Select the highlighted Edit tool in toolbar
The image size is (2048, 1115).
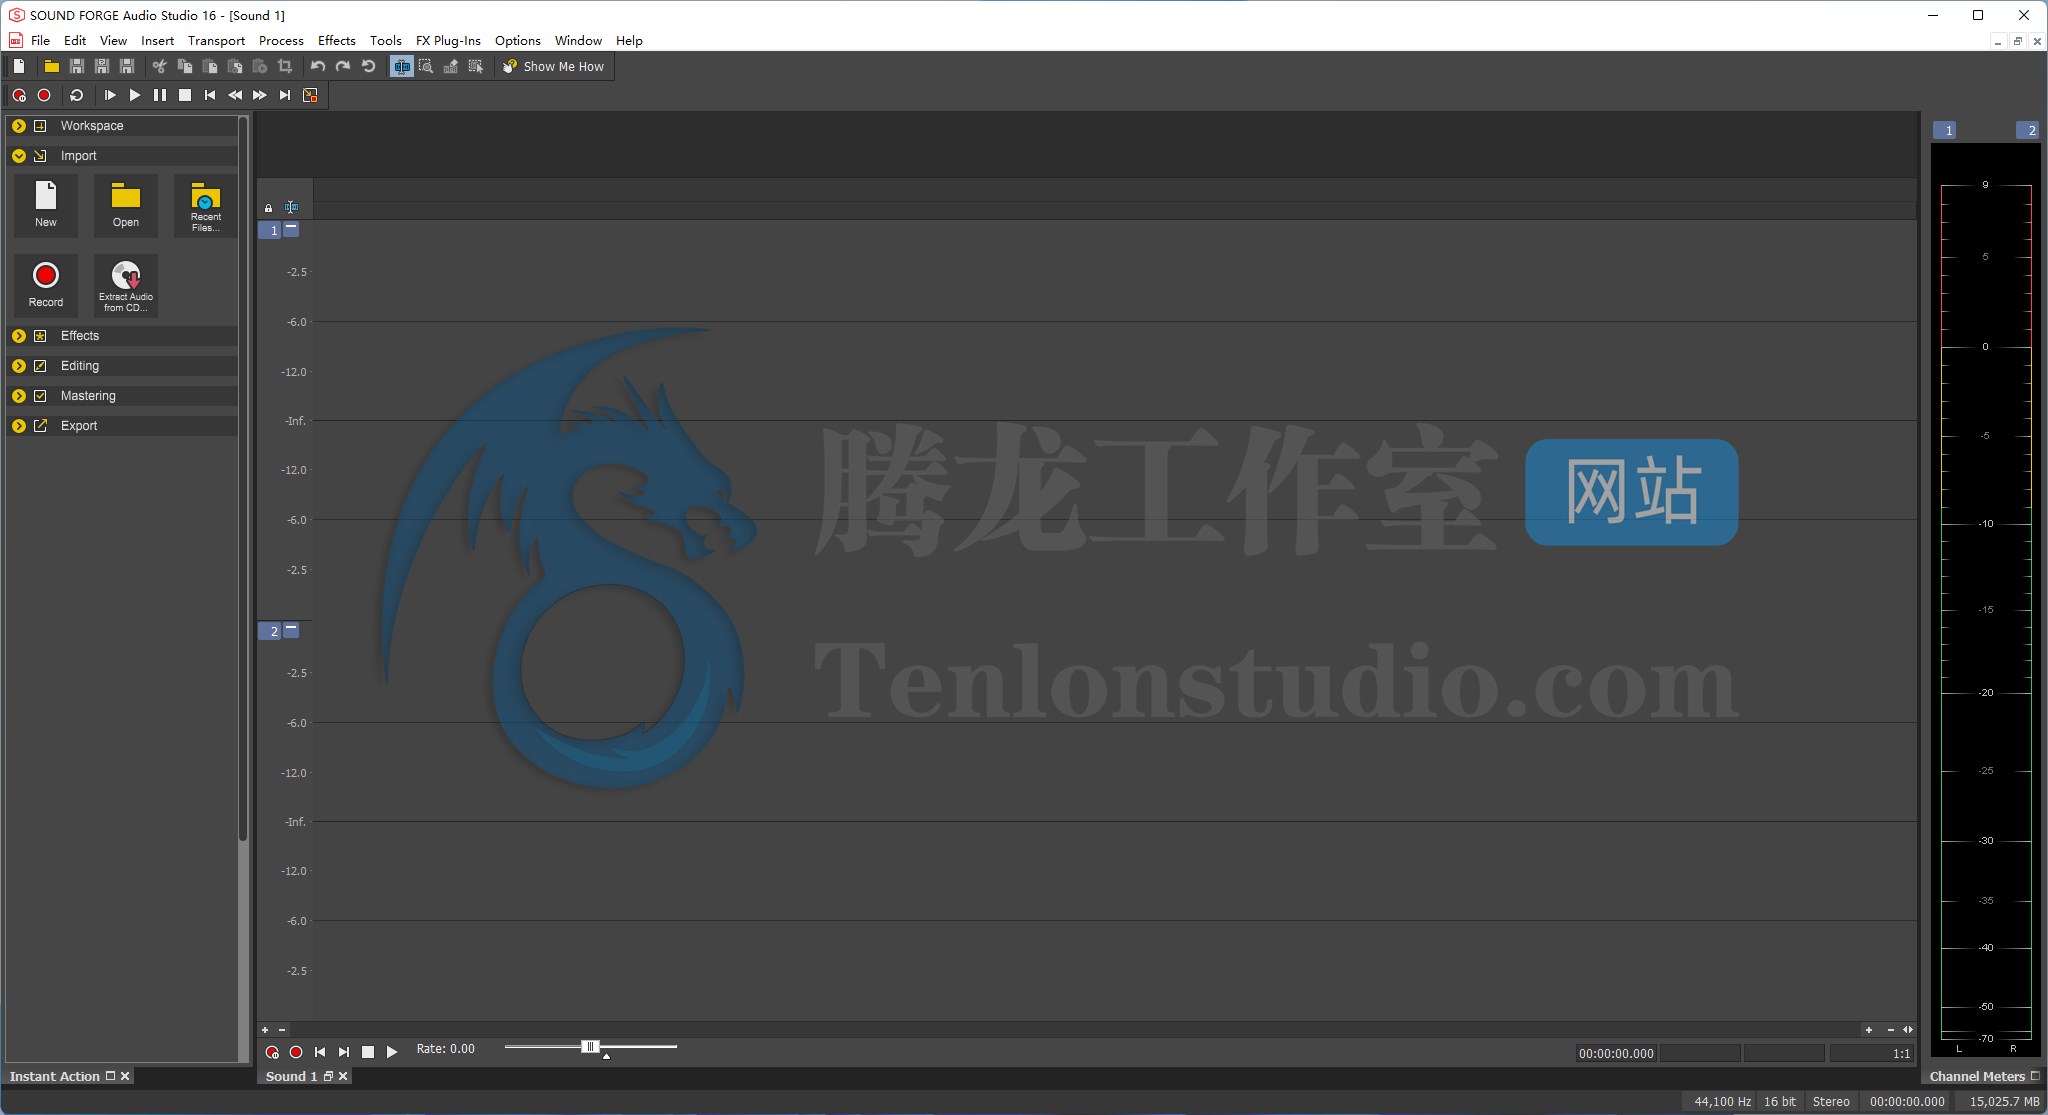pos(401,66)
